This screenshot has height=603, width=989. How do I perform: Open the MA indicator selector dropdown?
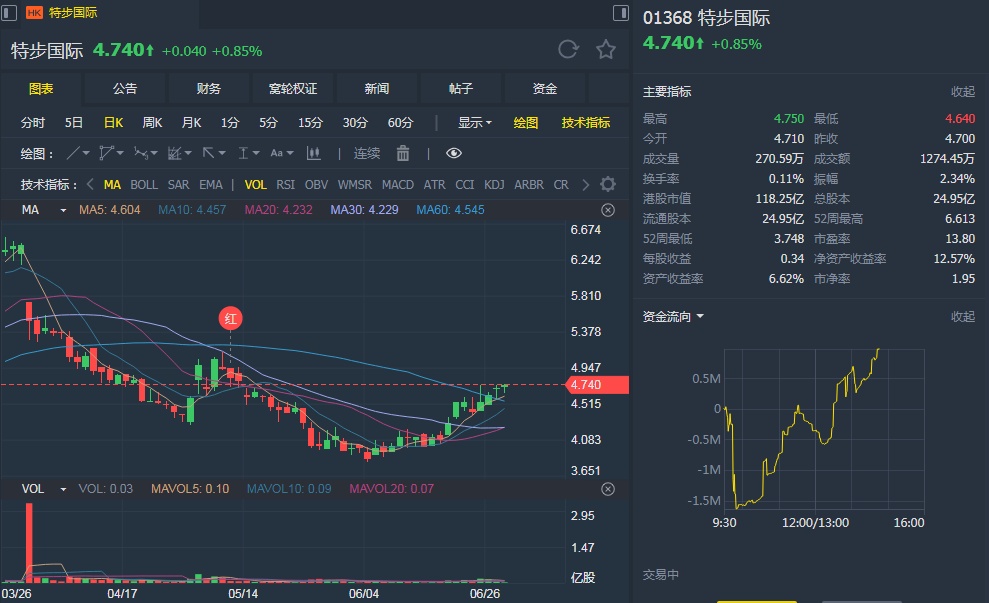[63, 210]
